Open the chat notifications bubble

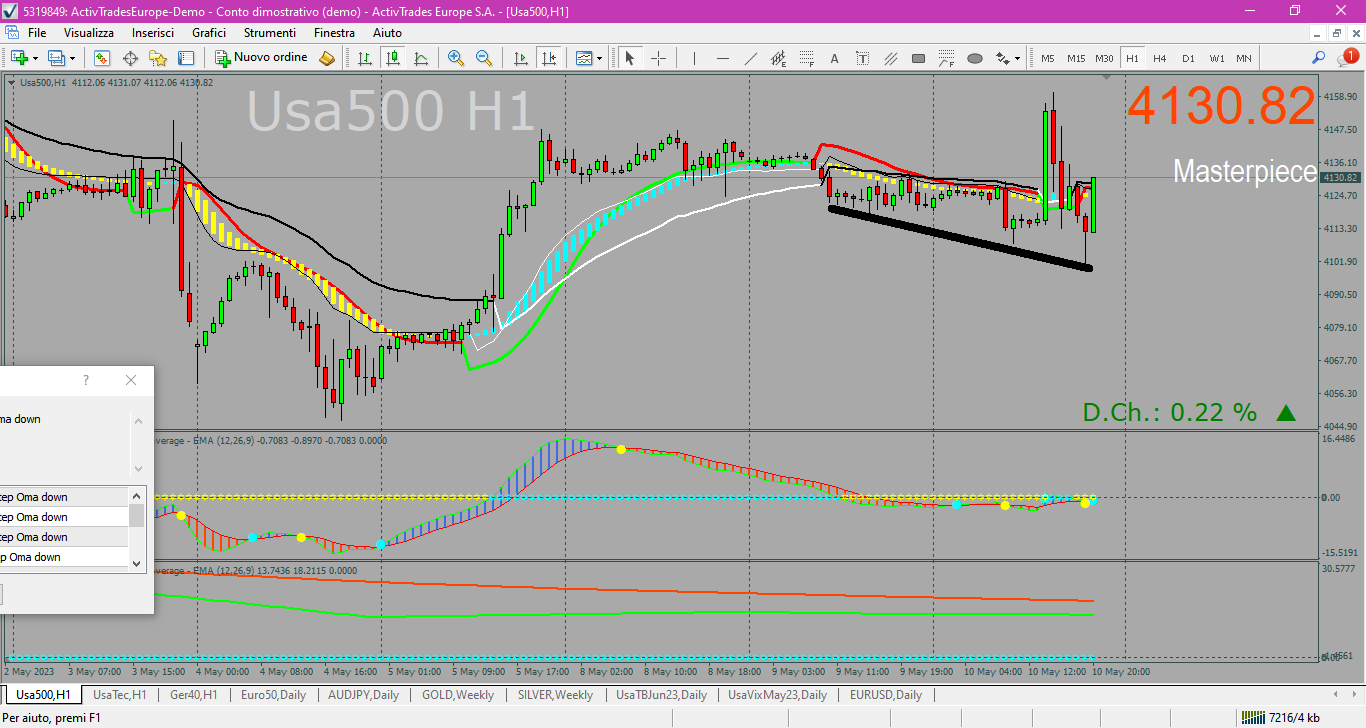pyautogui.click(x=1349, y=57)
